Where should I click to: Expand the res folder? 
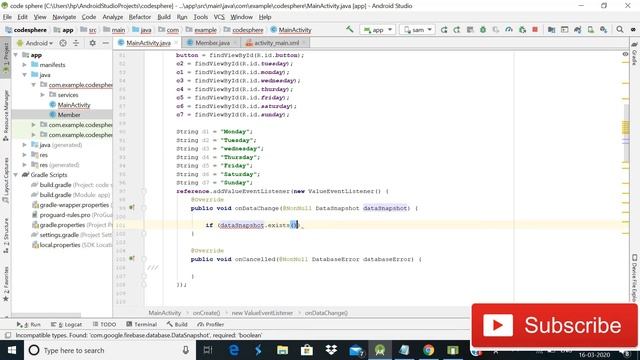pos(24,155)
